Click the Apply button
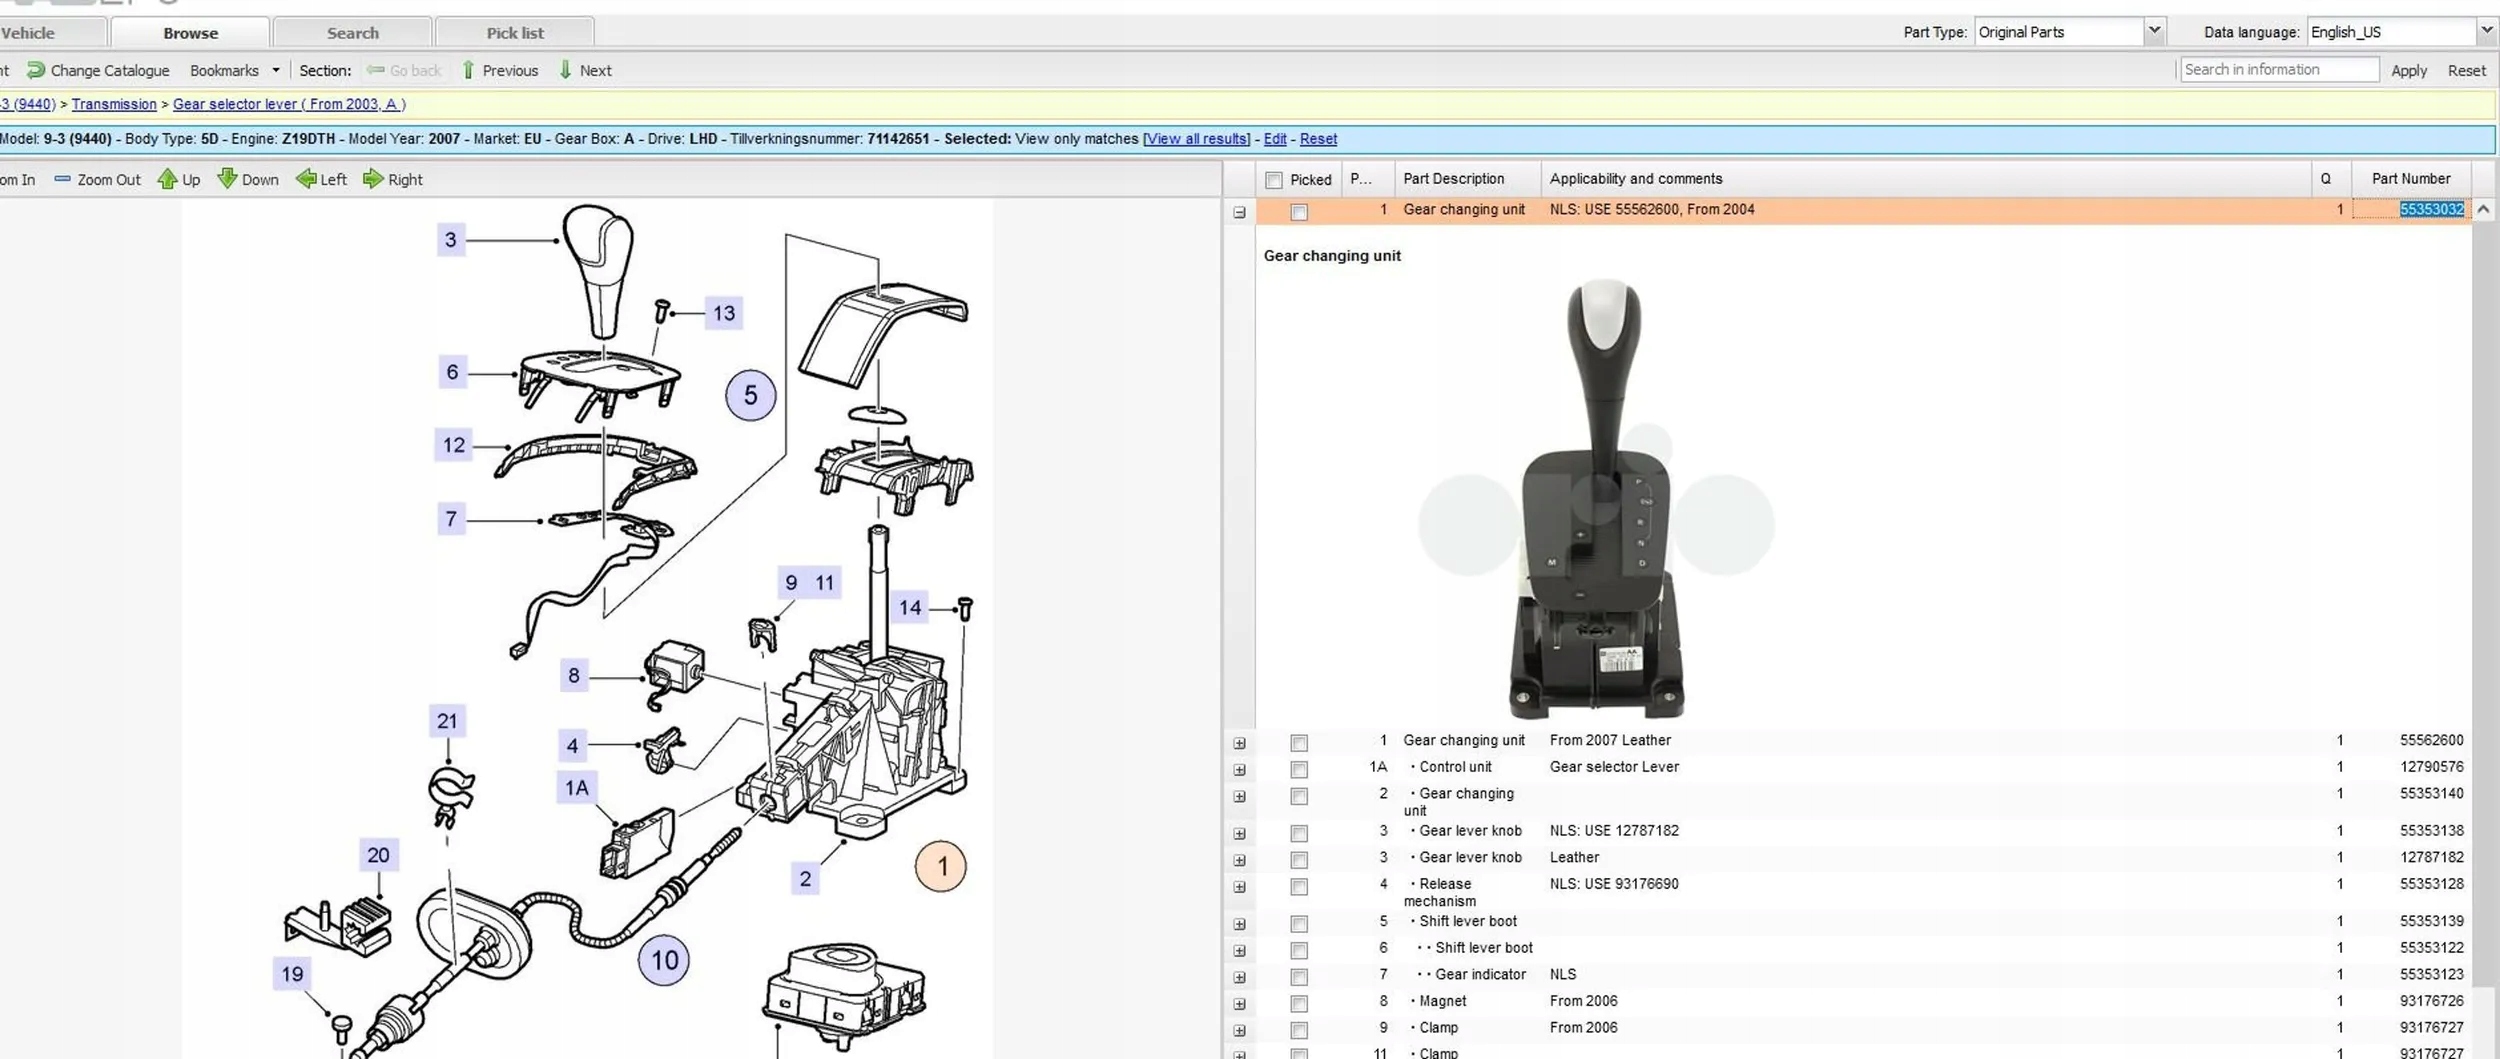The width and height of the screenshot is (2500, 1059). pyautogui.click(x=2408, y=70)
